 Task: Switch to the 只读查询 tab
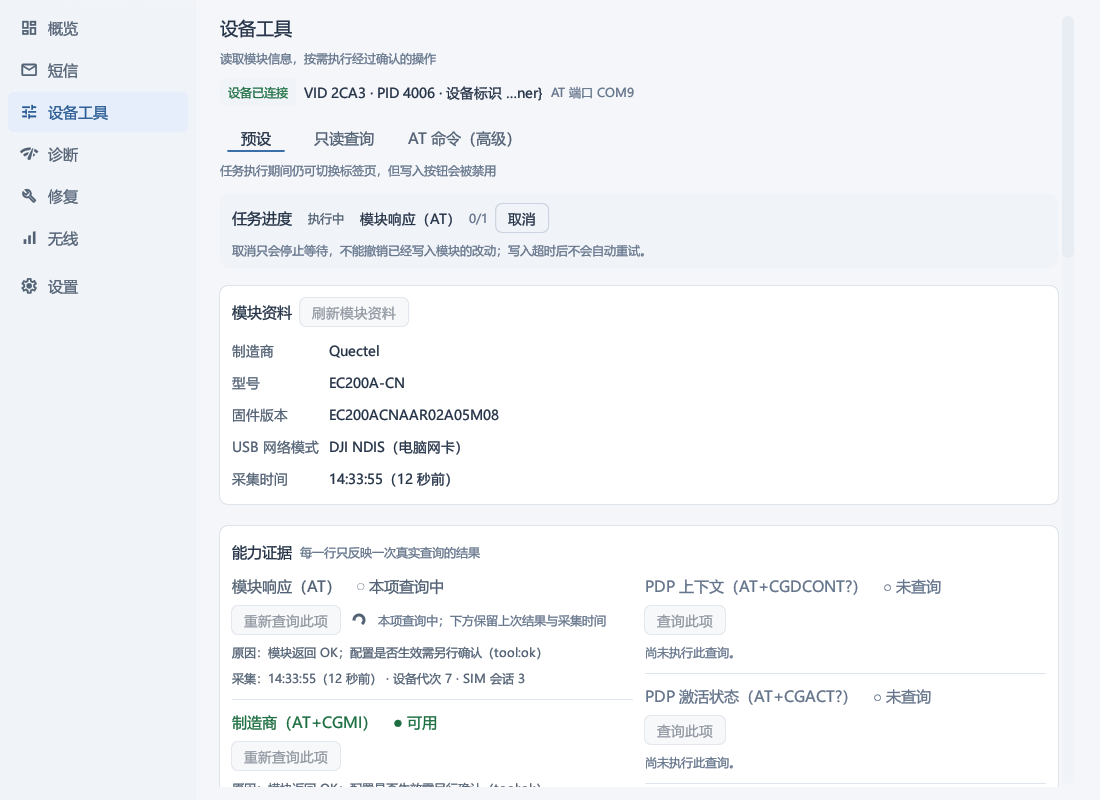[x=344, y=139]
